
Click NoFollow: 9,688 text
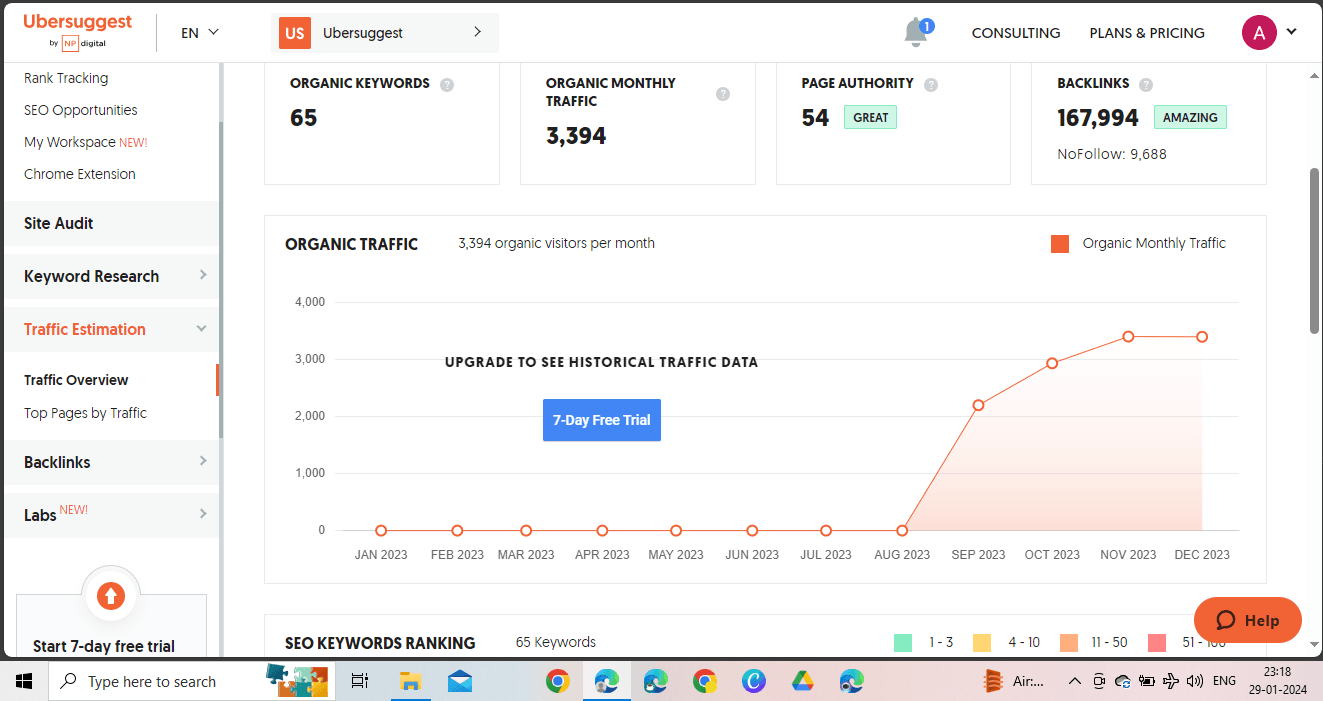(x=1112, y=154)
